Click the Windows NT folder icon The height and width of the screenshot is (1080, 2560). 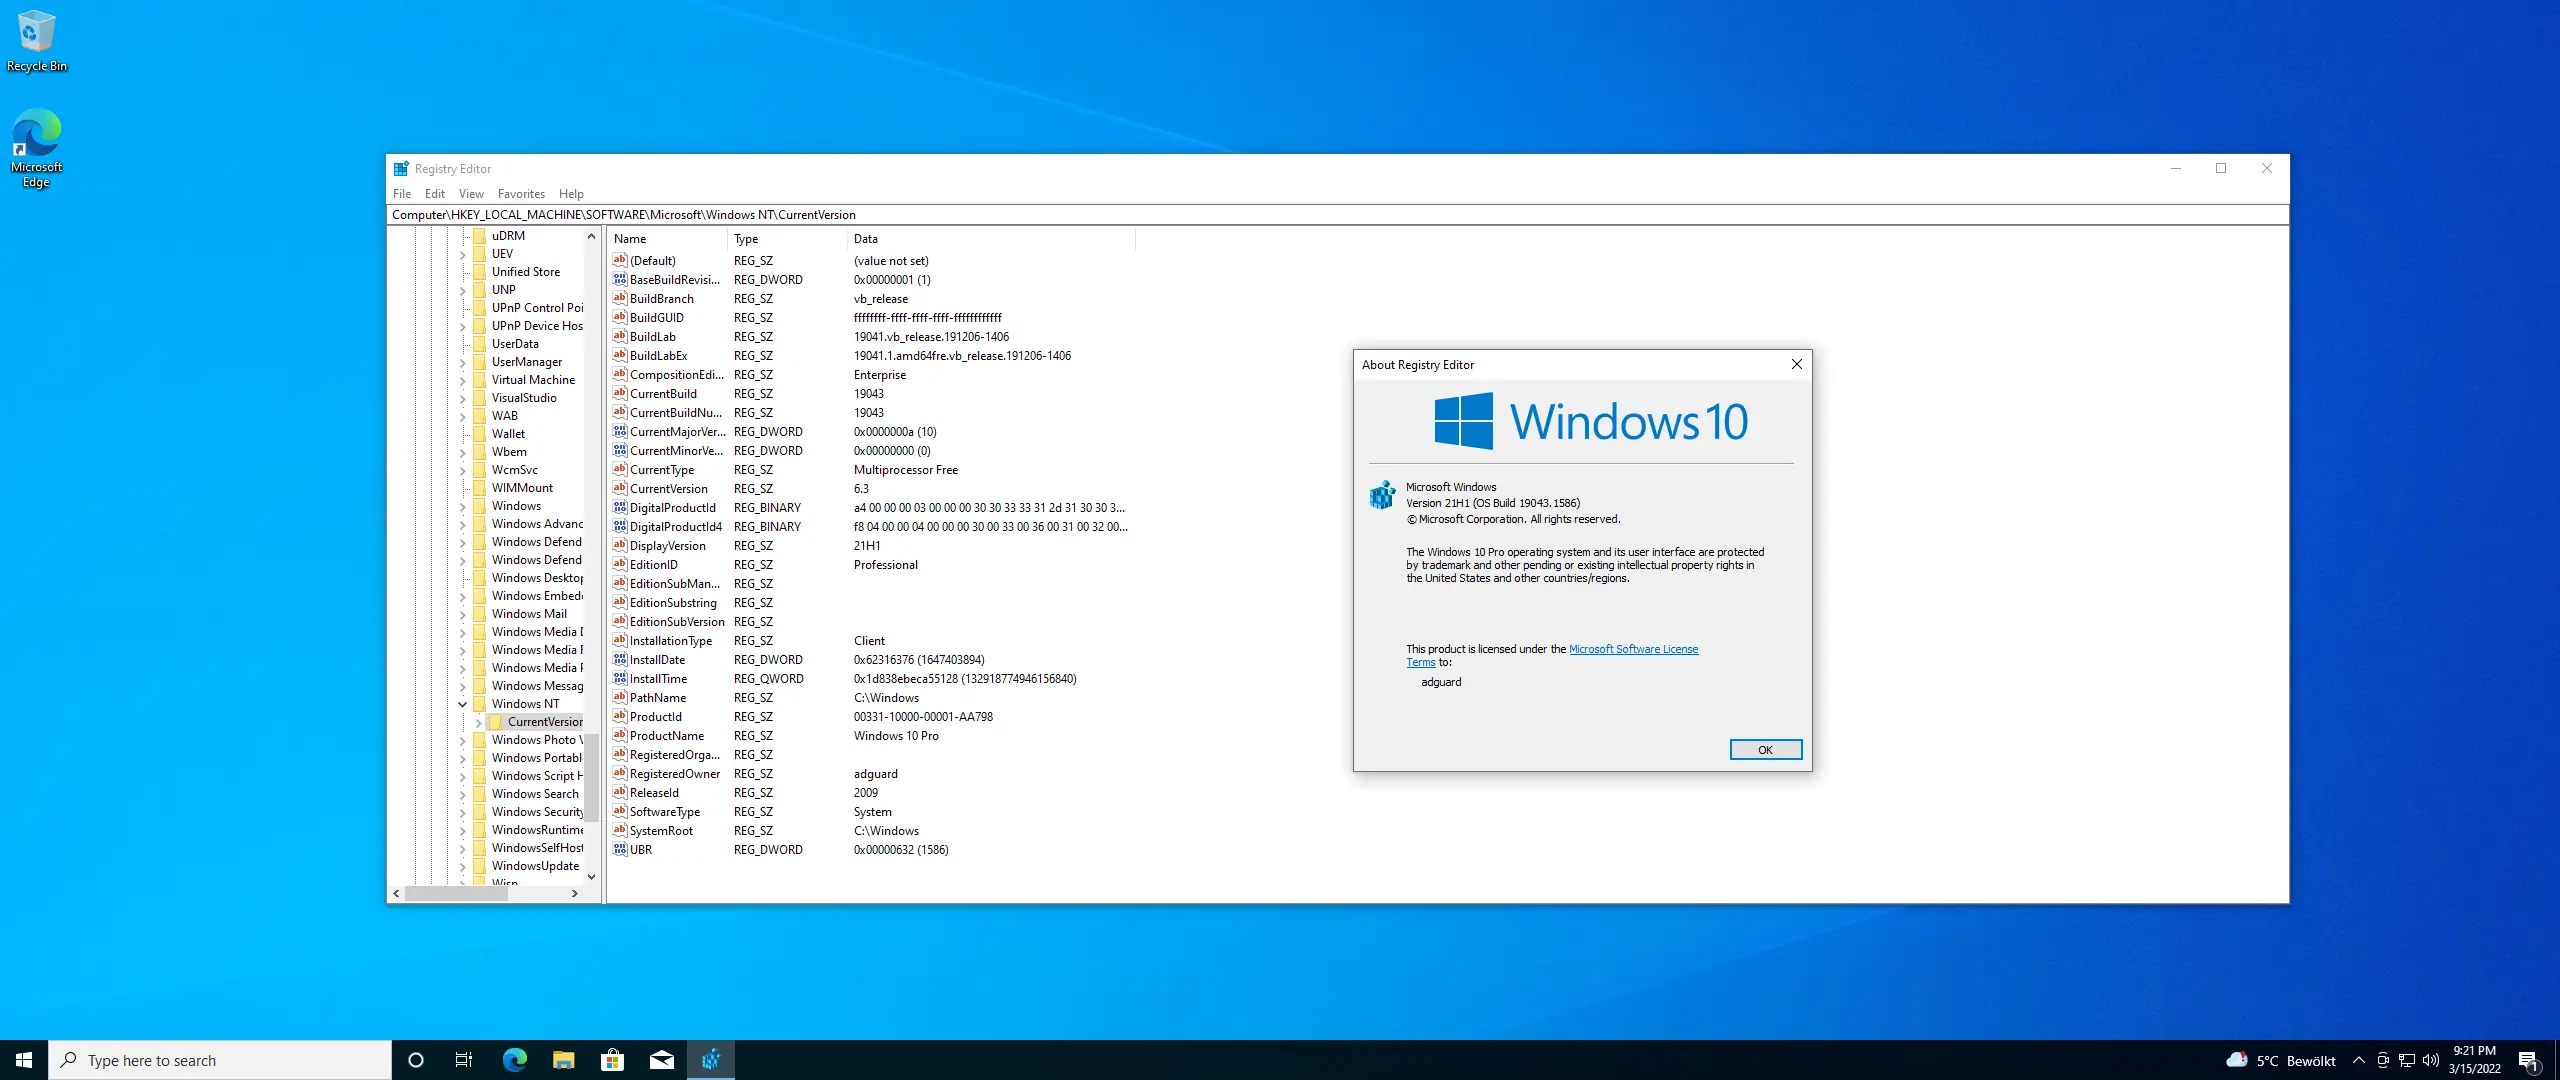pos(479,703)
